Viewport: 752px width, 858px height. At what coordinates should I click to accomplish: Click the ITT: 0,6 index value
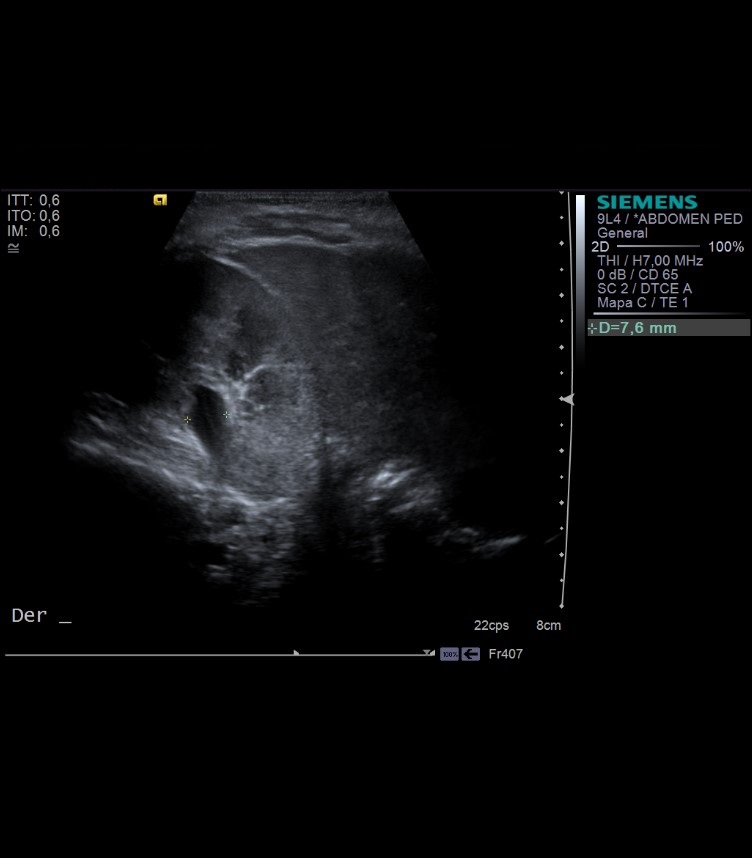[x=33, y=200]
